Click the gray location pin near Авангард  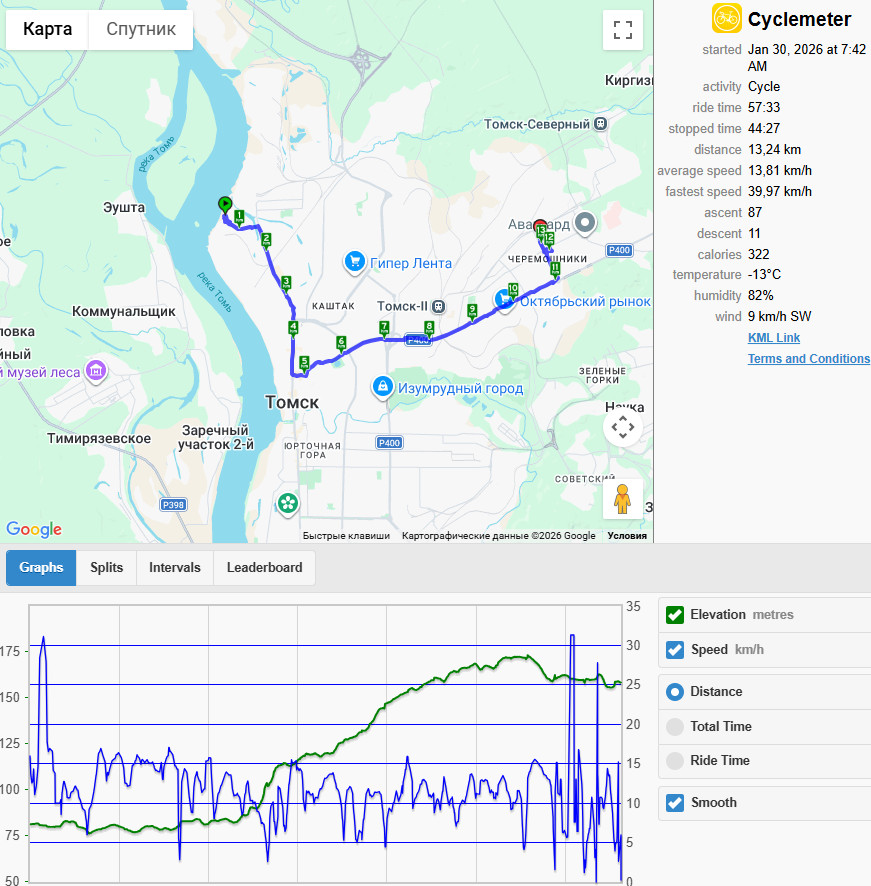pyautogui.click(x=585, y=223)
